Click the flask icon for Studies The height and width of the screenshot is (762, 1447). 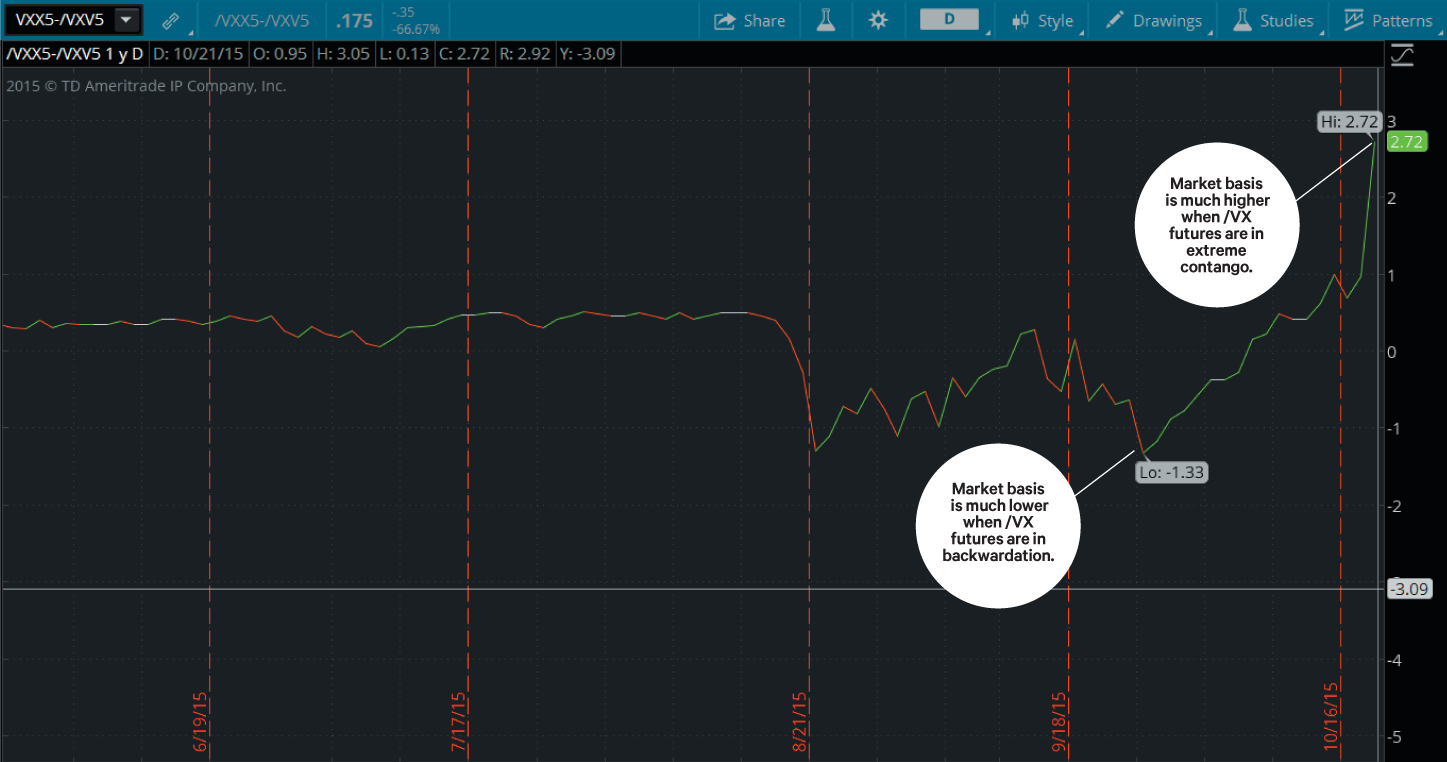click(x=1242, y=19)
